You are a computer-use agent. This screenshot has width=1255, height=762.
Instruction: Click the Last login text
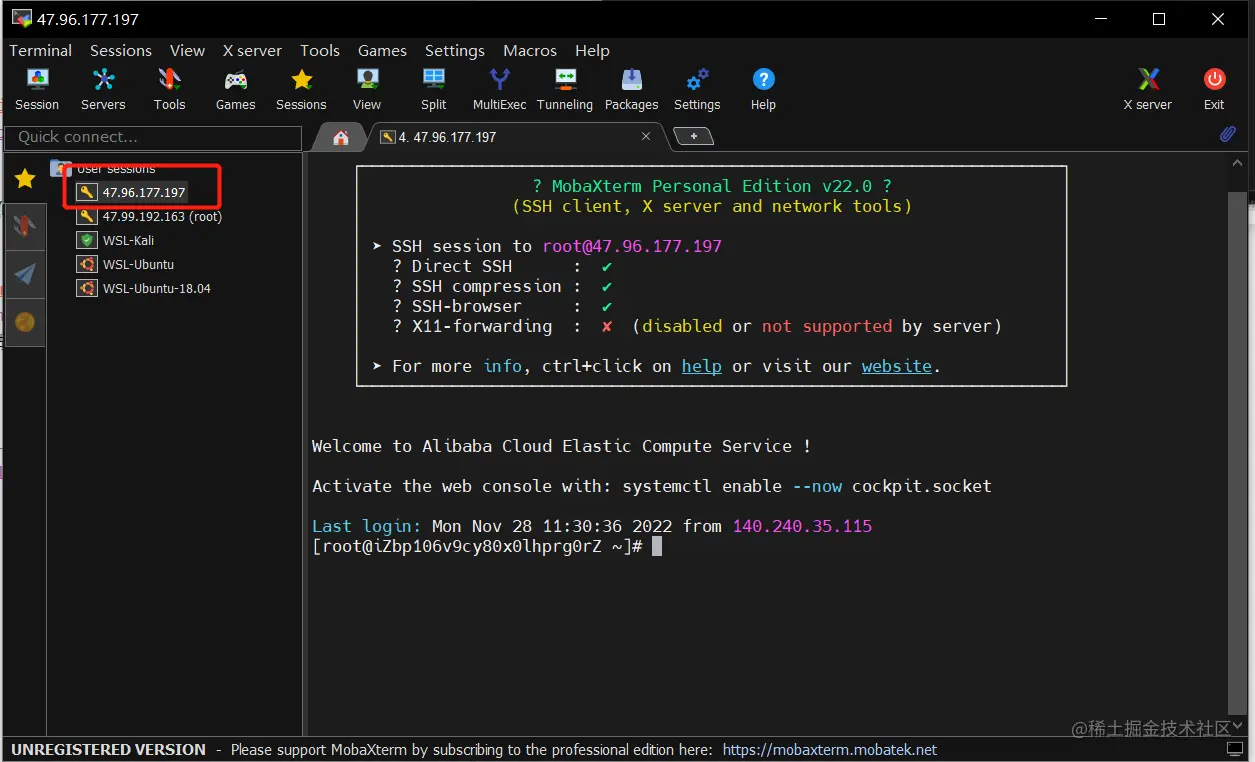point(367,526)
